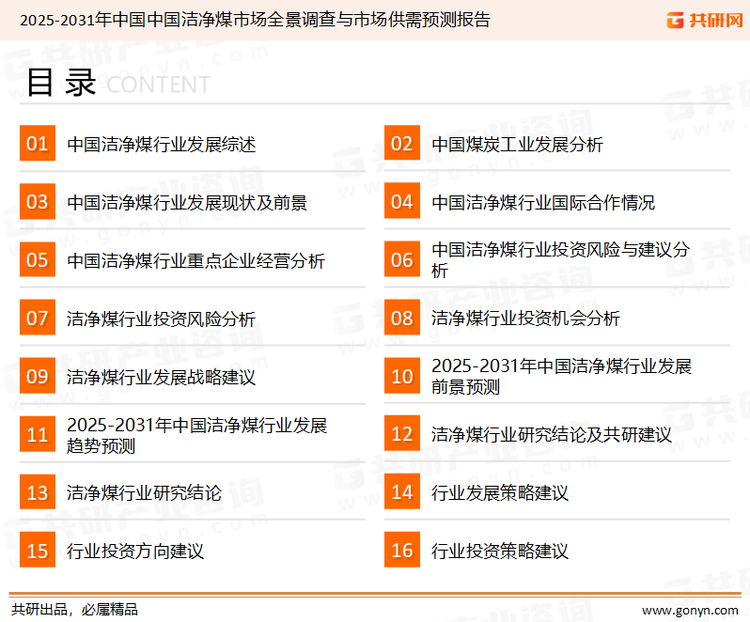Click the orange 05 number box
The width and height of the screenshot is (750, 622).
(x=37, y=260)
